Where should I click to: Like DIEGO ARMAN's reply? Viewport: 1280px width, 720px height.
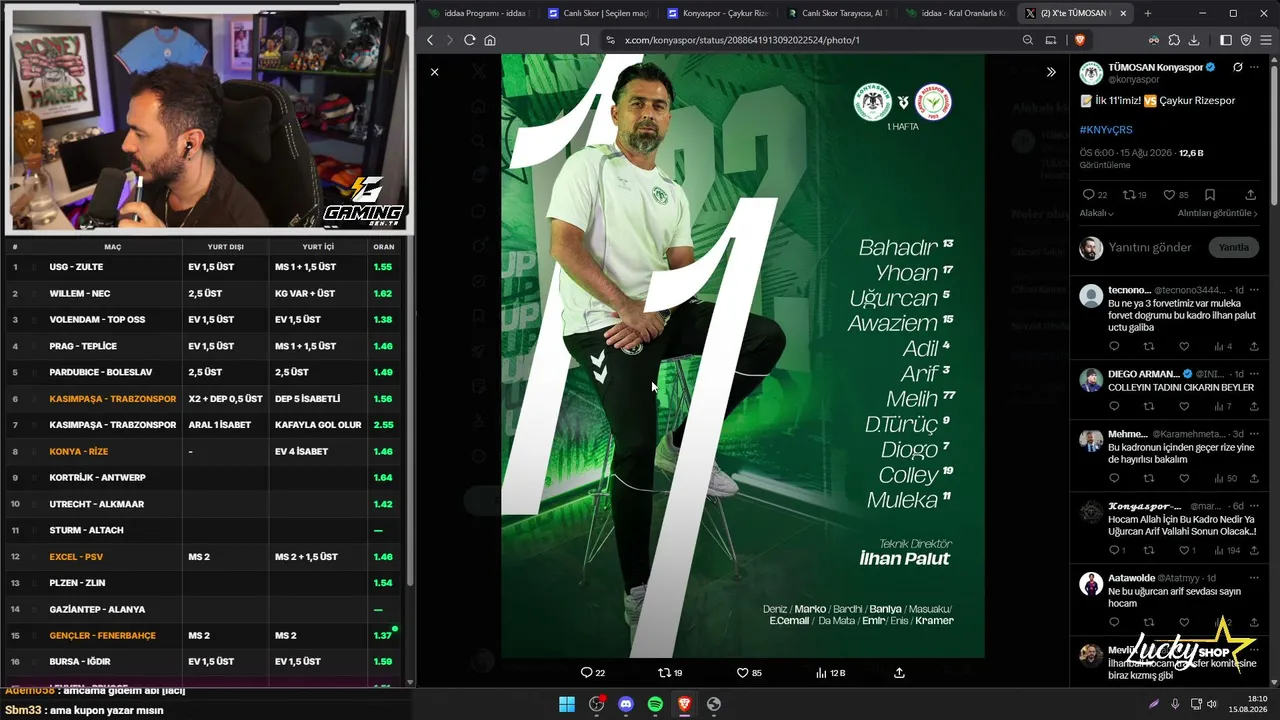[x=1184, y=406]
